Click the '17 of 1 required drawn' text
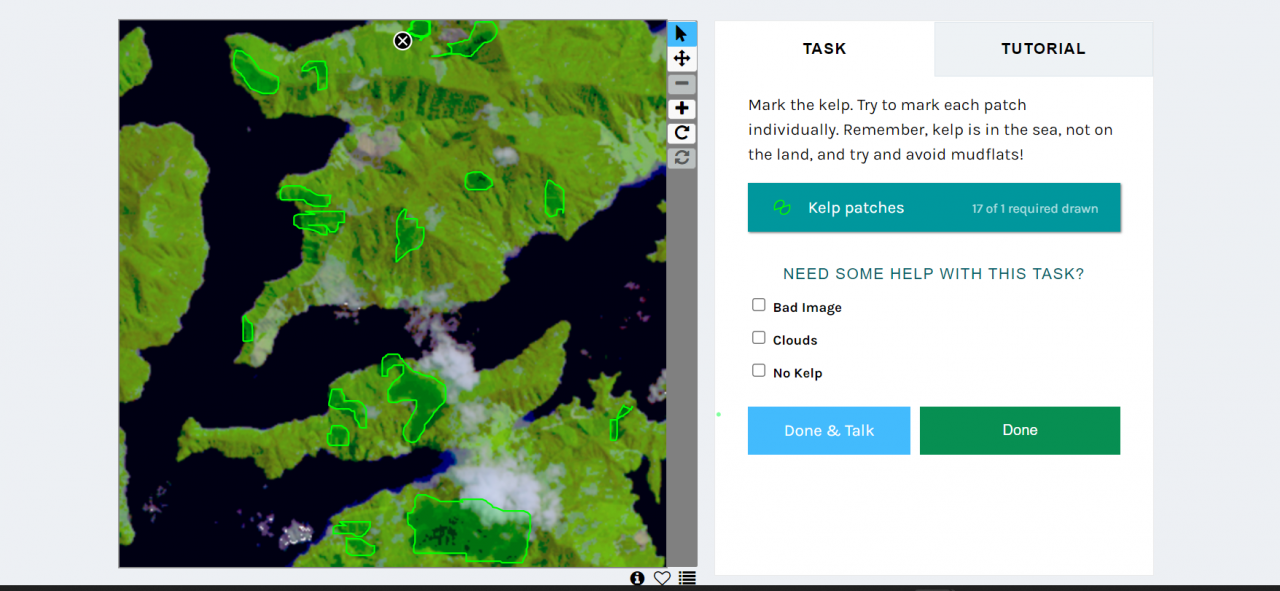 pyautogui.click(x=1035, y=209)
